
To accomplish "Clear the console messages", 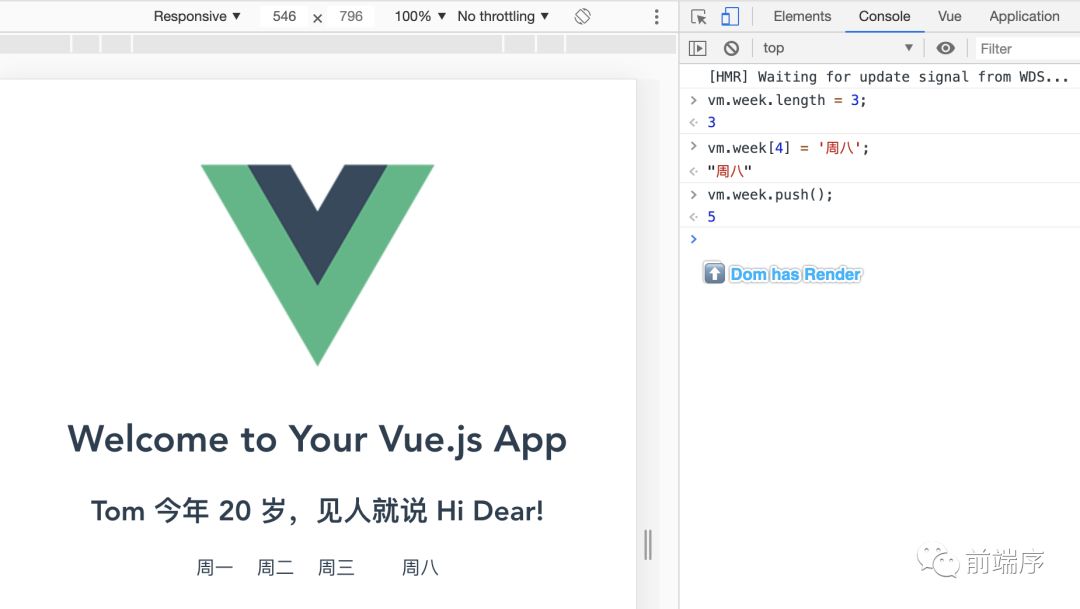I will [x=731, y=47].
